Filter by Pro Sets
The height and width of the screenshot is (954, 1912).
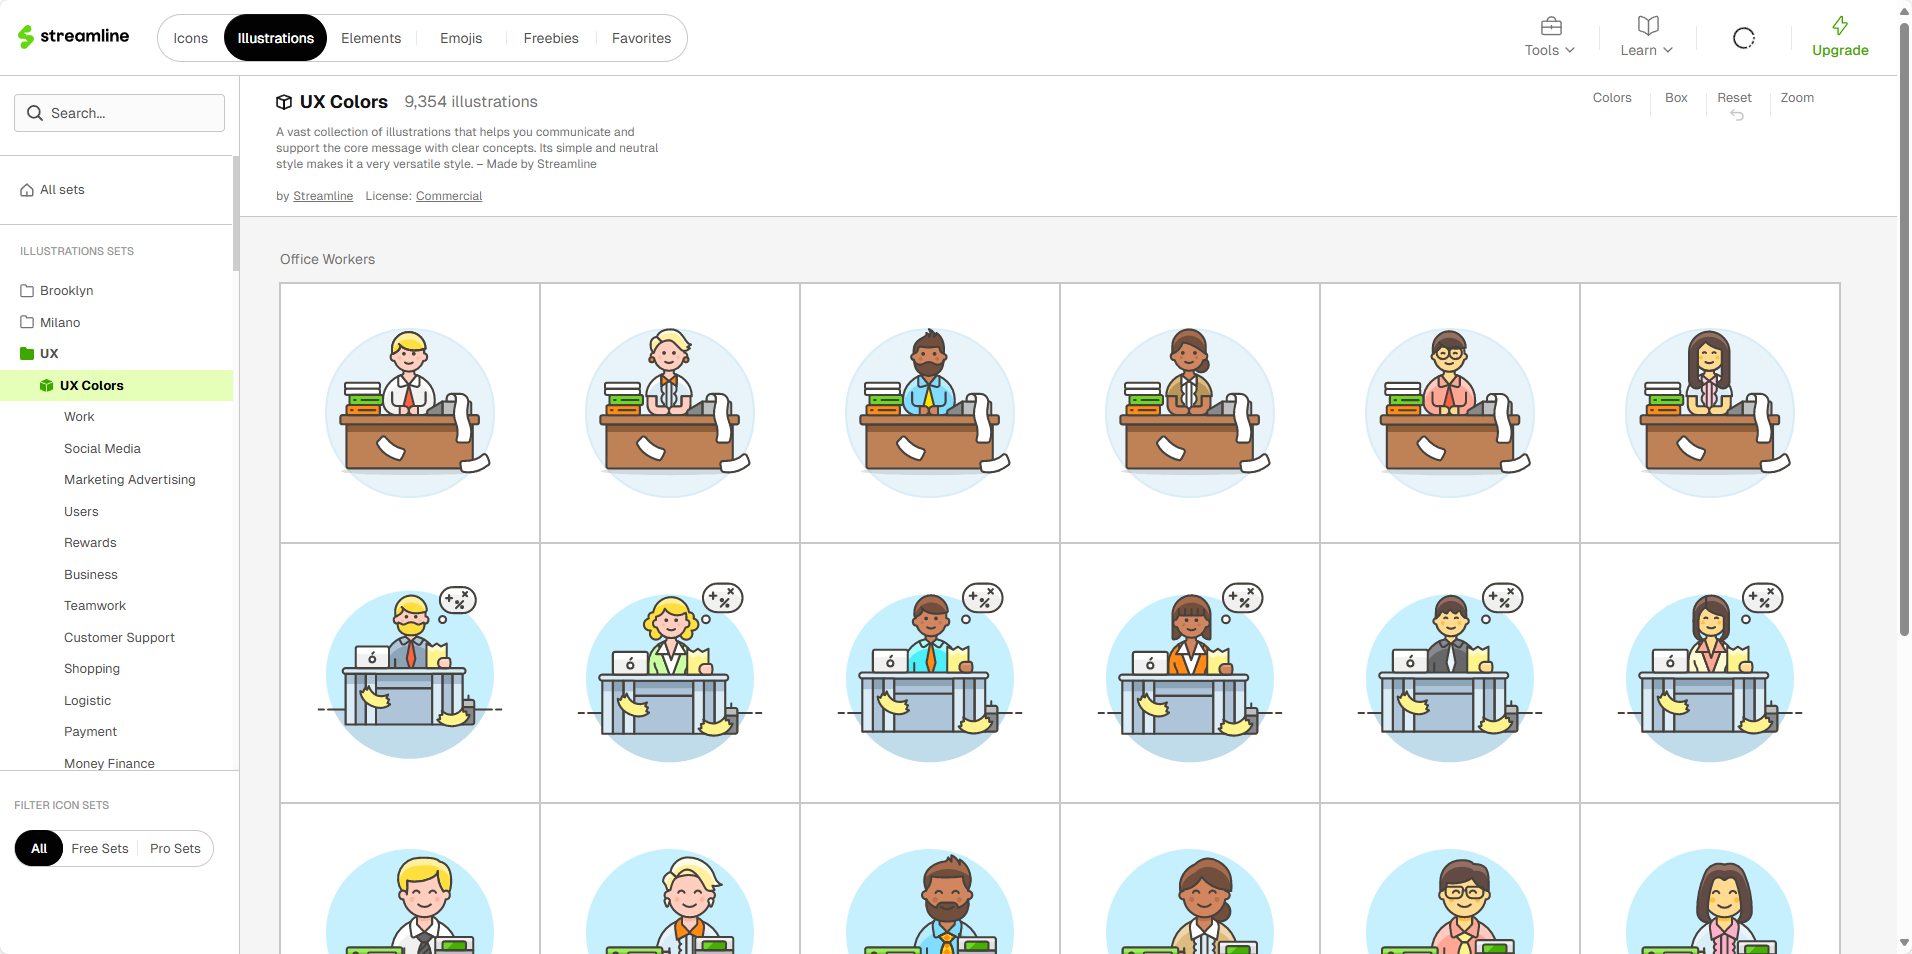click(x=175, y=849)
